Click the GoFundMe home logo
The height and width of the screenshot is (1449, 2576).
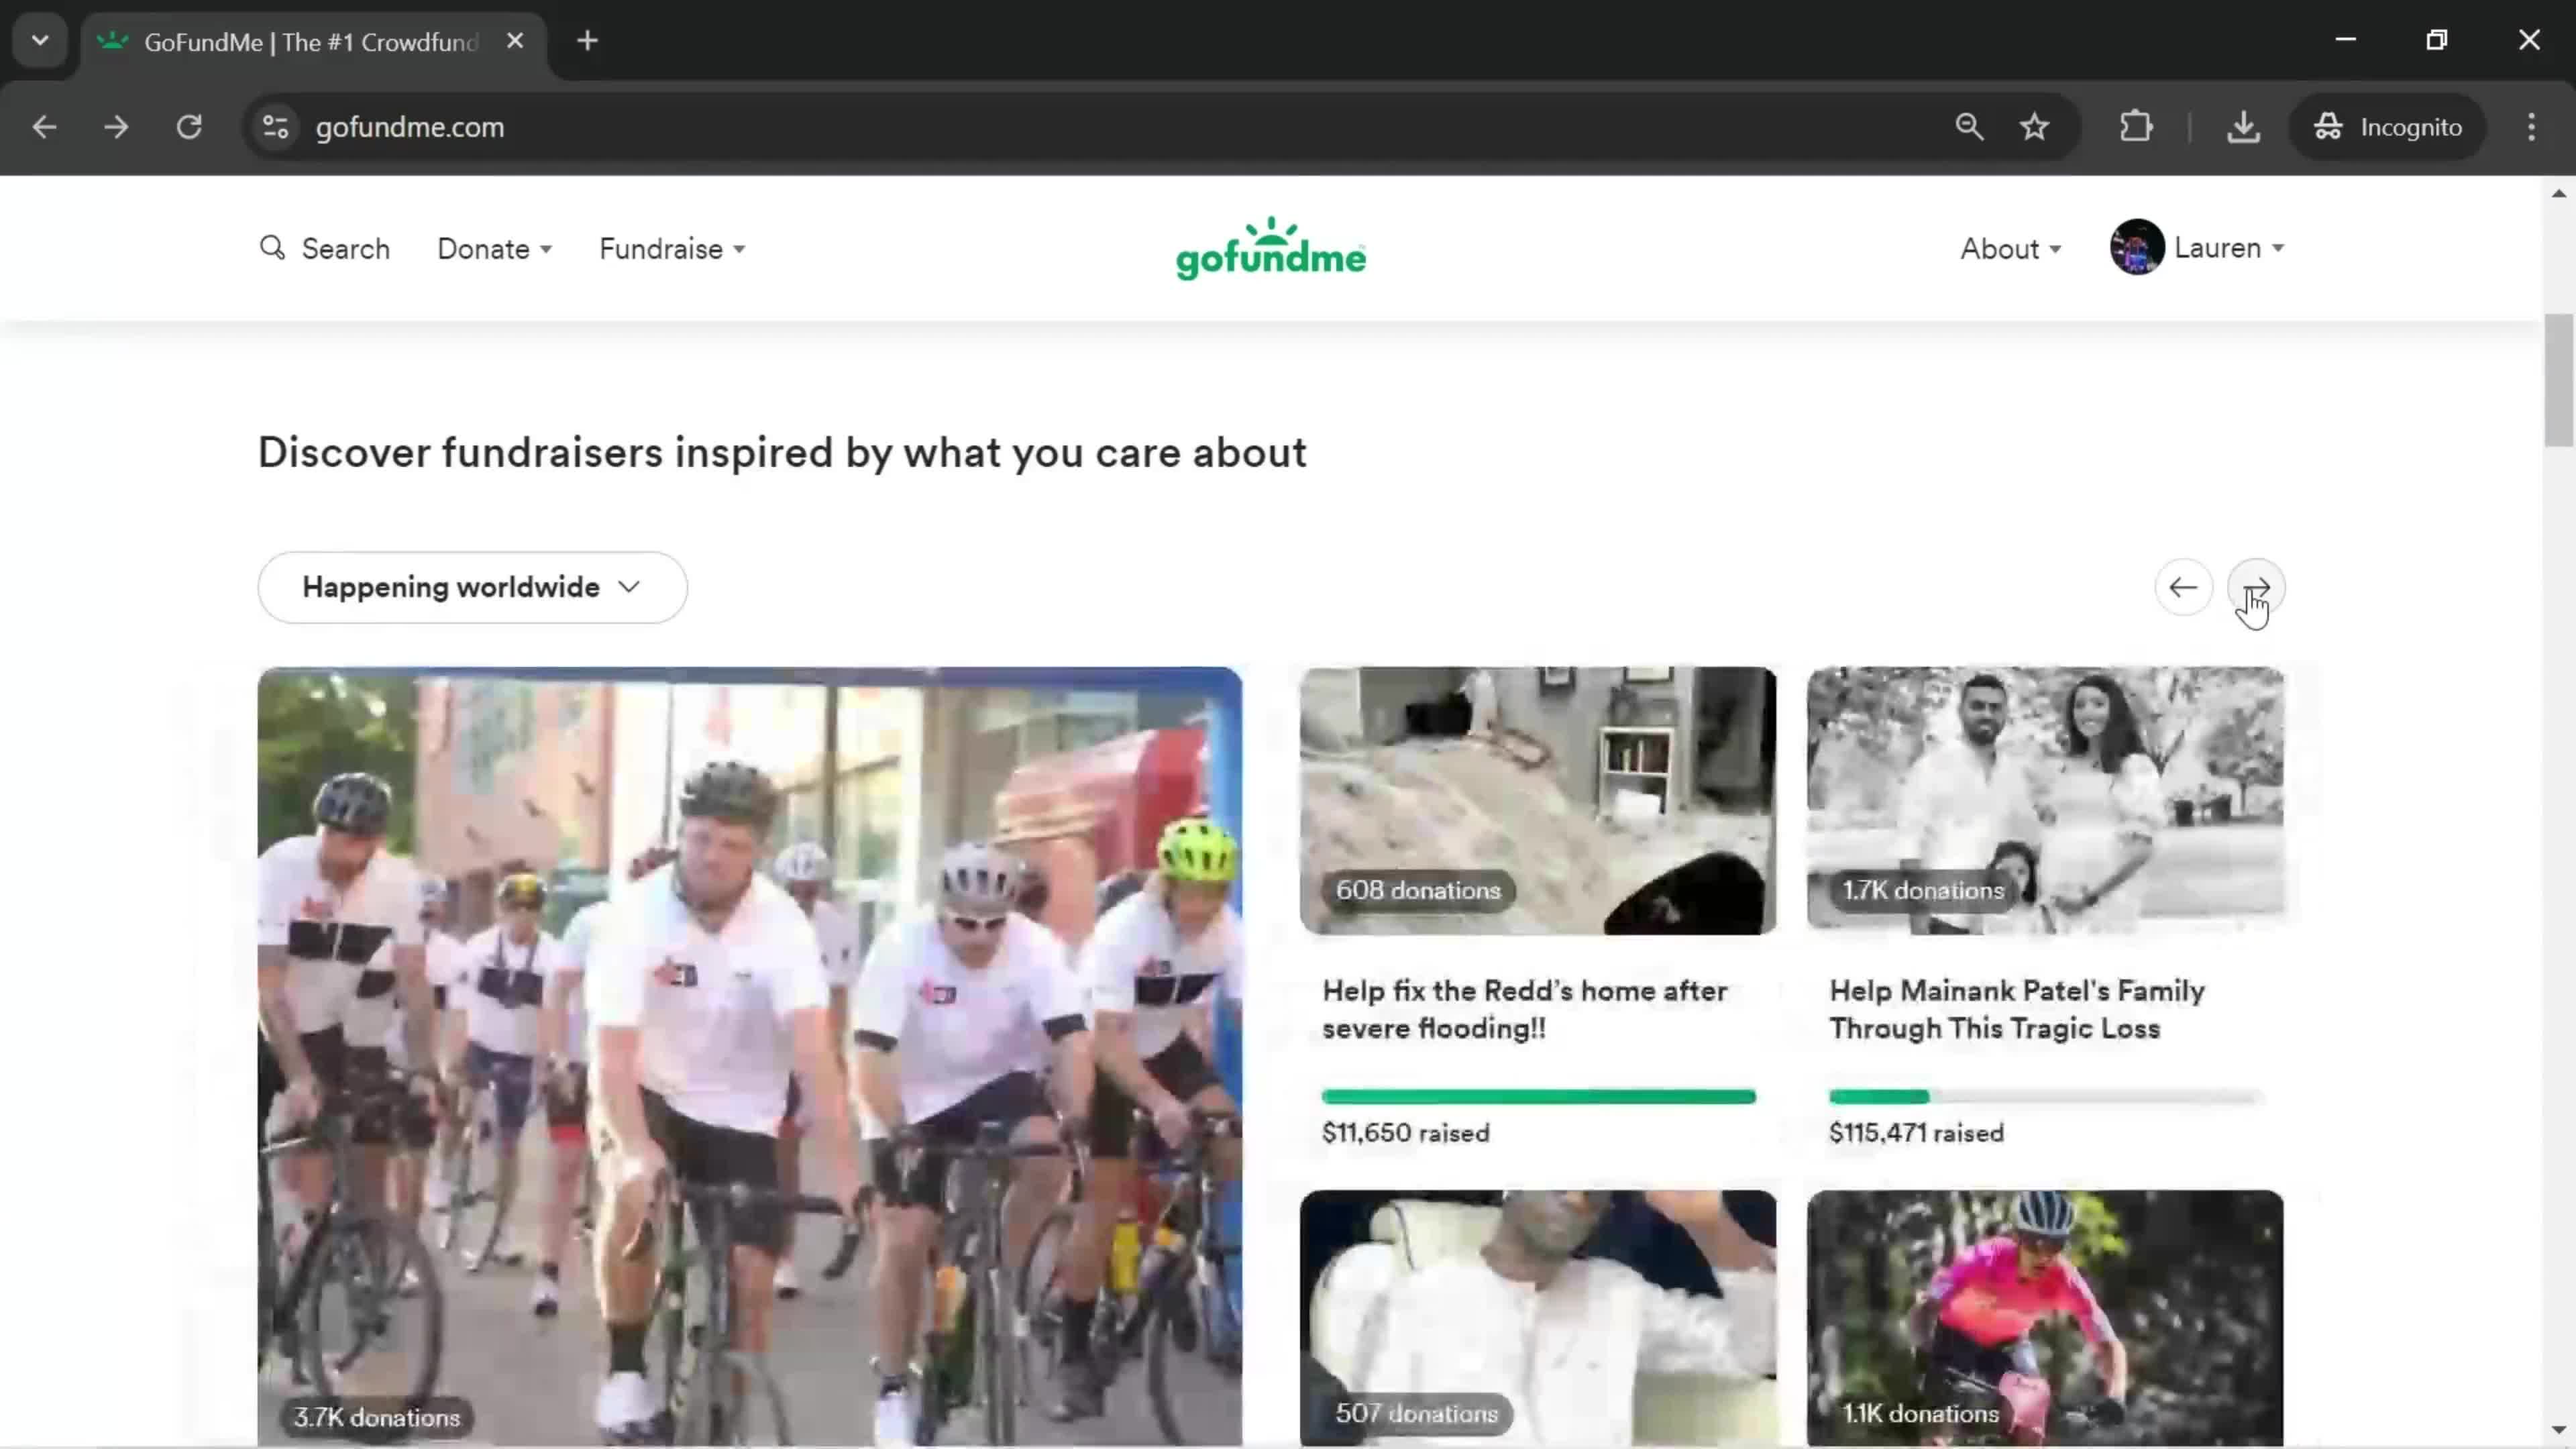pos(1271,248)
